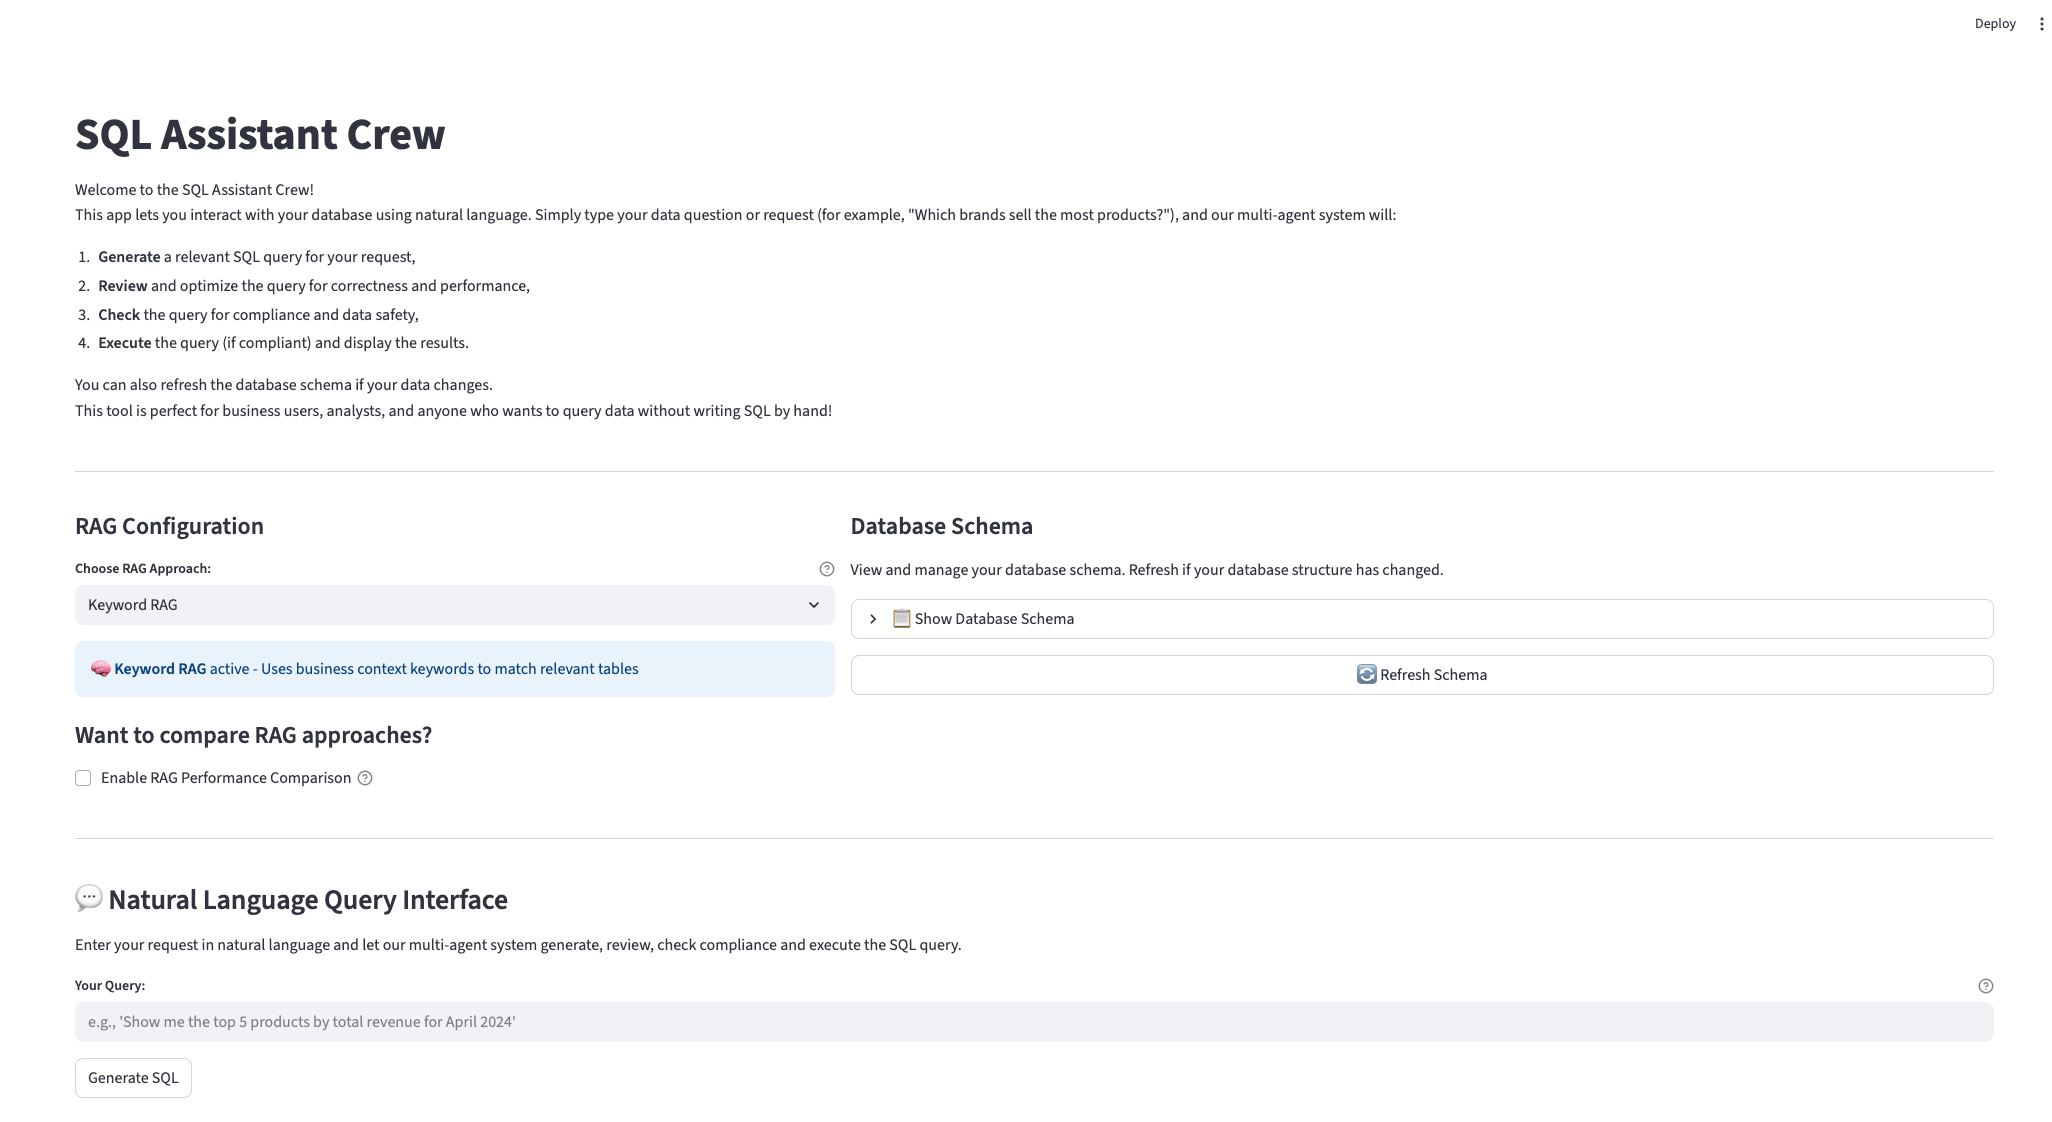Click speech bubble icon in Query Interface heading
Viewport: 2052px width, 1122px height.
point(88,898)
